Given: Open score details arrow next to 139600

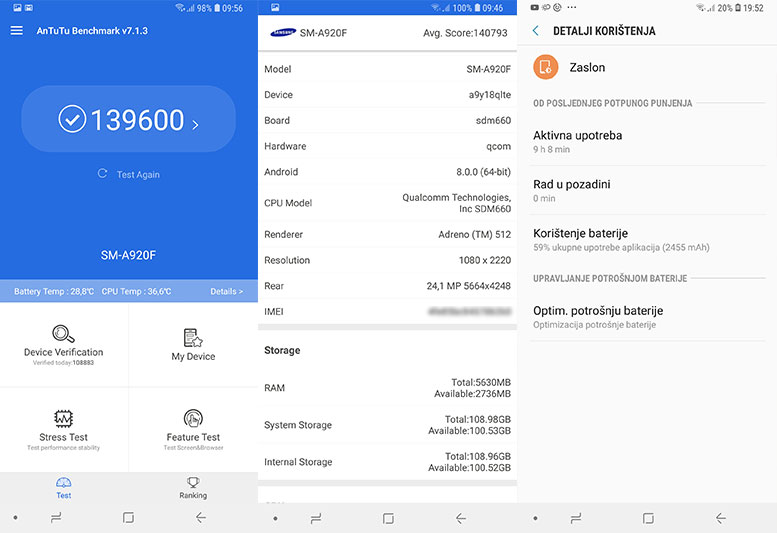Looking at the screenshot, I should pyautogui.click(x=195, y=124).
